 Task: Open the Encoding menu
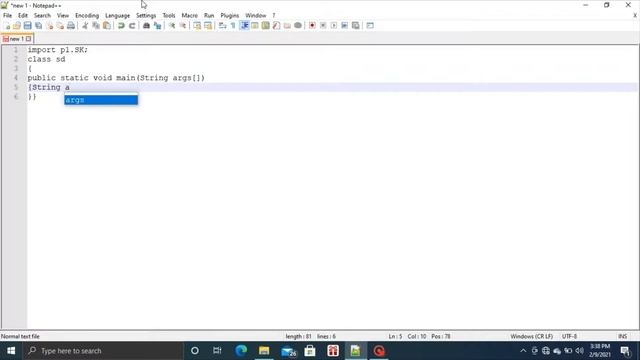click(87, 16)
